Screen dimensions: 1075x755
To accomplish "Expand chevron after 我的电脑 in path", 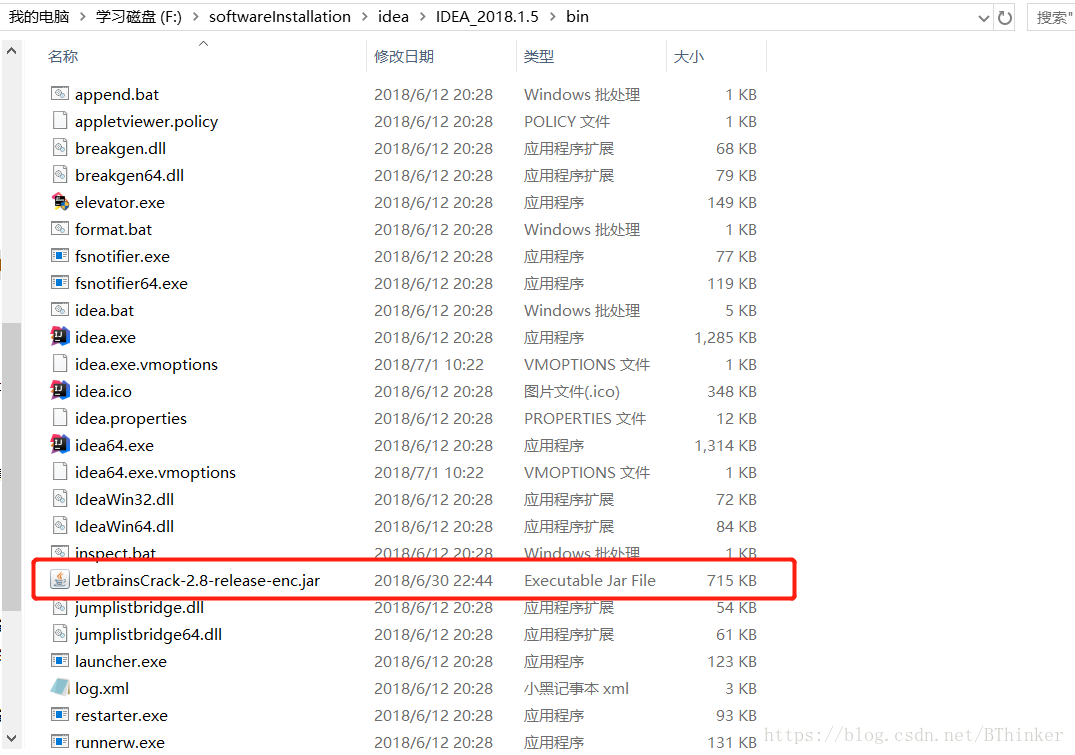I will 83,16.
